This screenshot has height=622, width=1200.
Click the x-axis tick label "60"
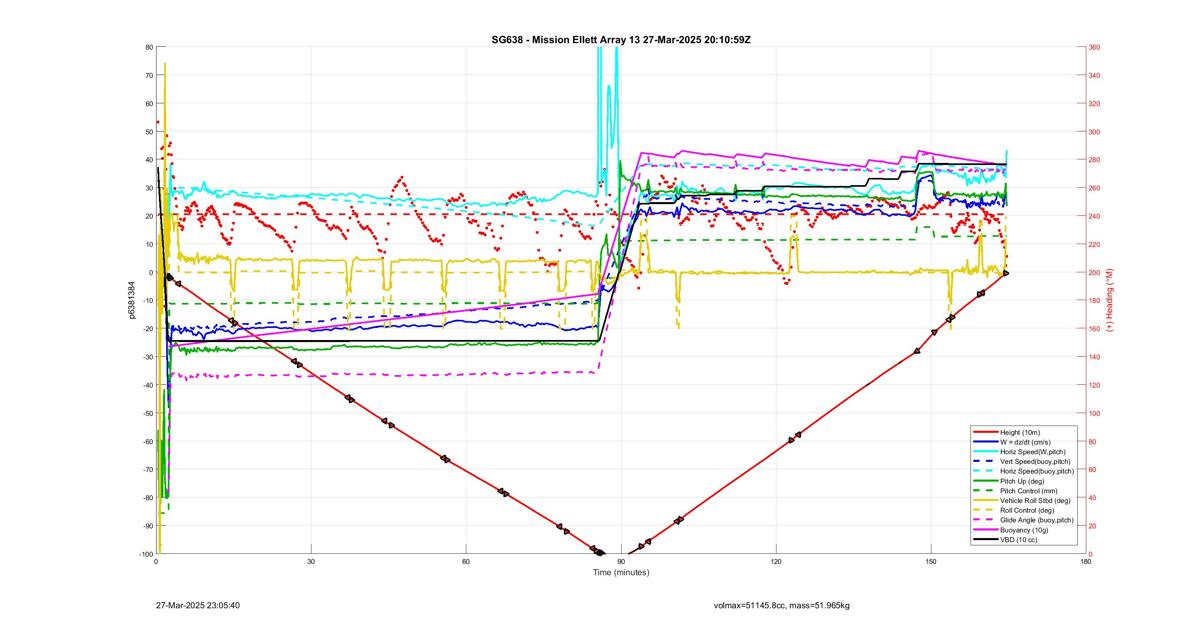[466, 561]
